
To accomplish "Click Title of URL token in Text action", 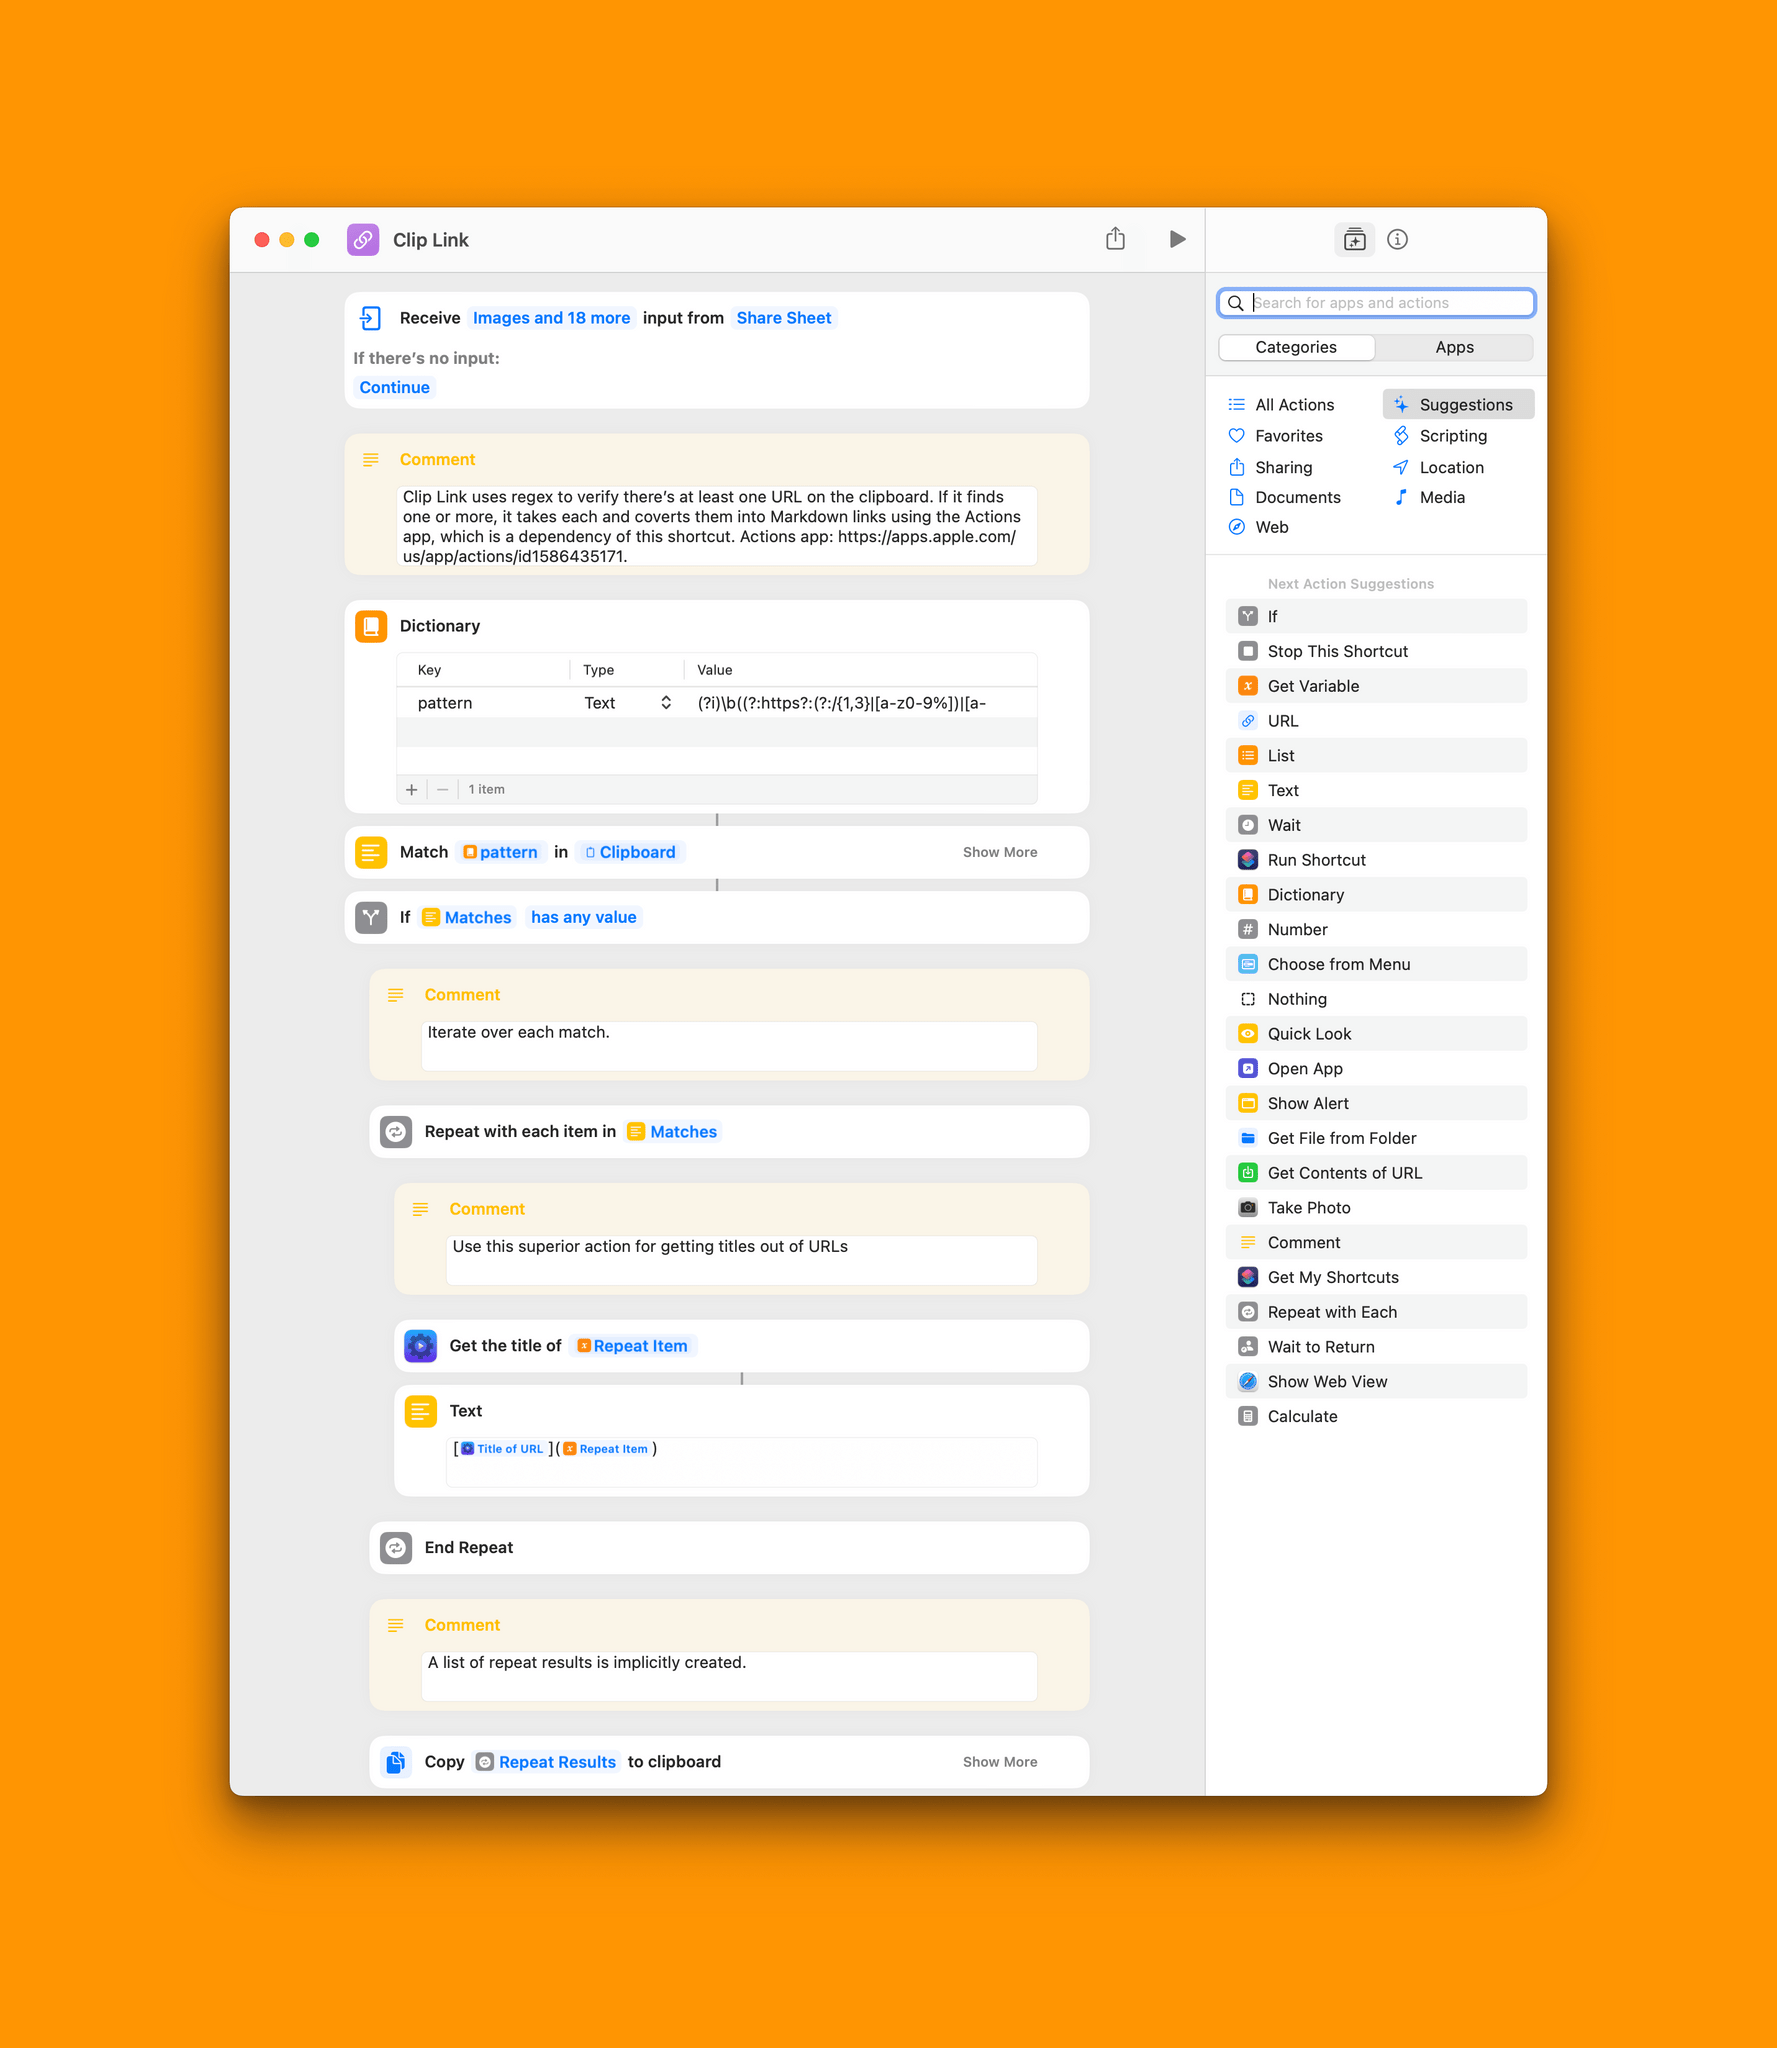I will click(502, 1448).
